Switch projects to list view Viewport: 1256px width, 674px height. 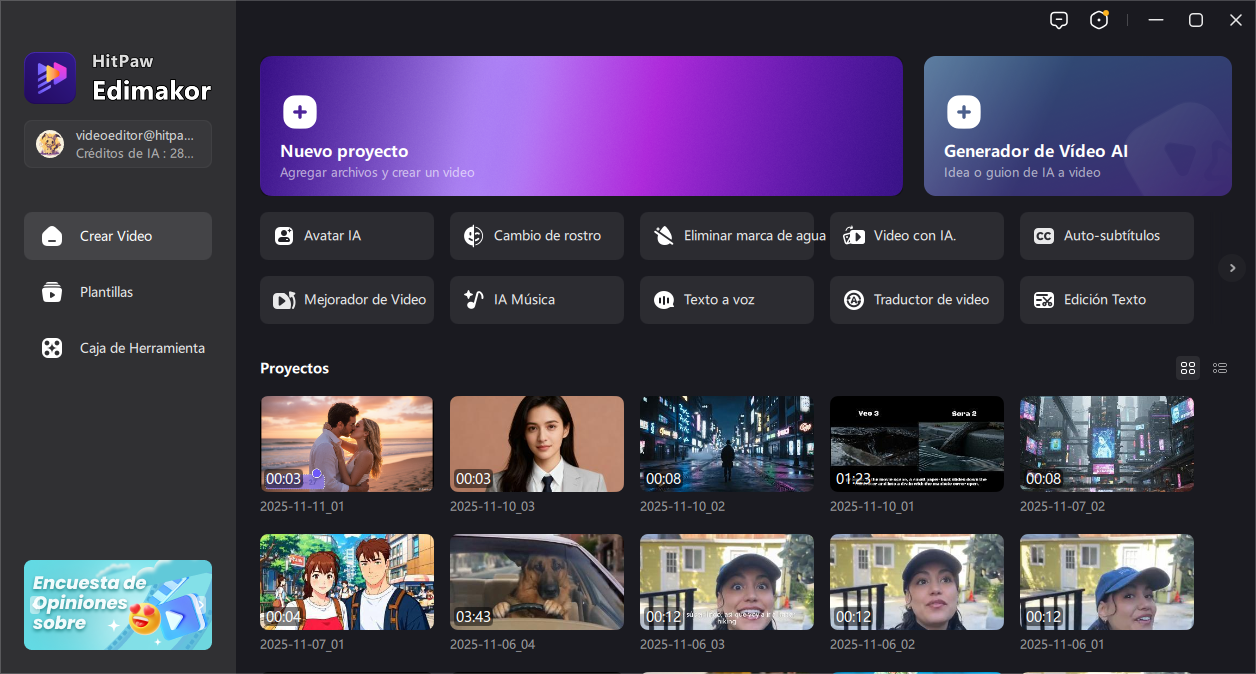pyautogui.click(x=1220, y=368)
